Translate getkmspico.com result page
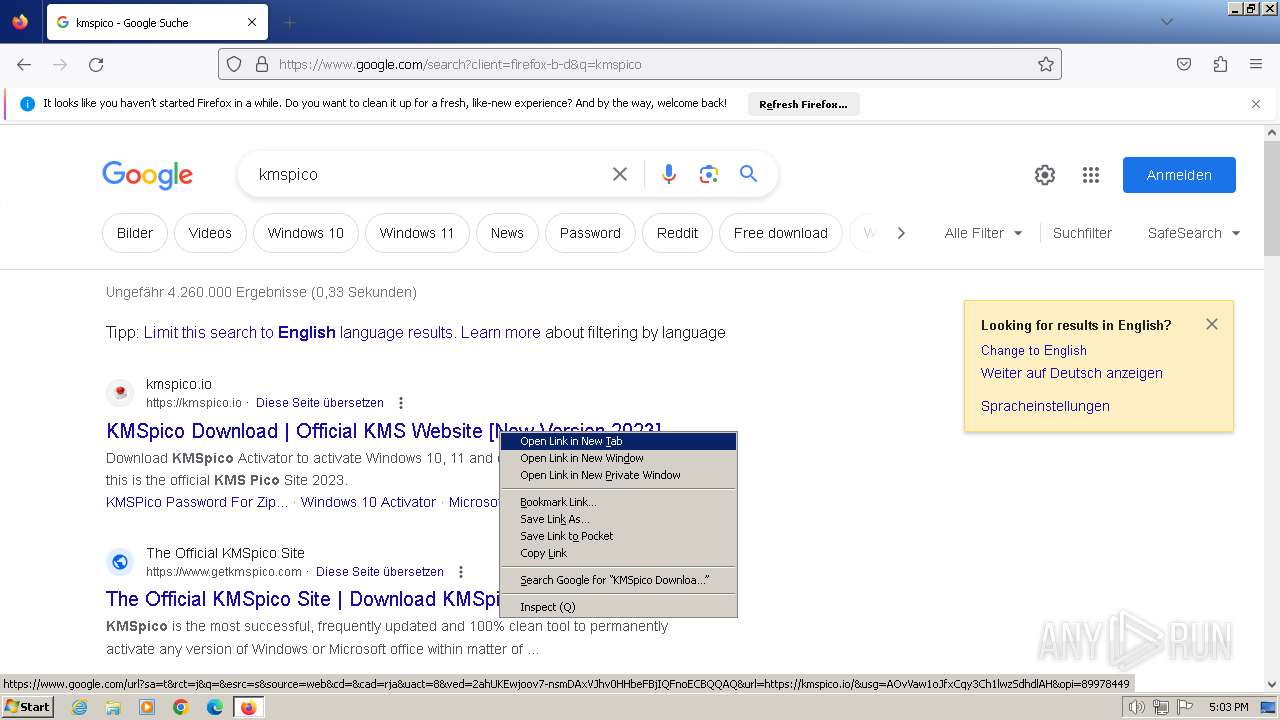1280x720 pixels. pos(380,572)
